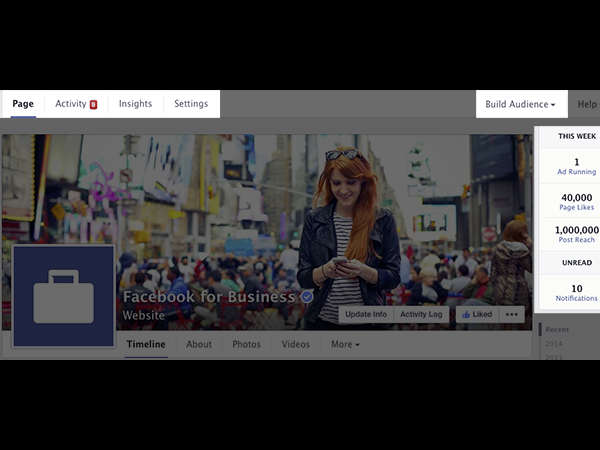Open the Help menu
The image size is (600, 450).
(x=587, y=104)
